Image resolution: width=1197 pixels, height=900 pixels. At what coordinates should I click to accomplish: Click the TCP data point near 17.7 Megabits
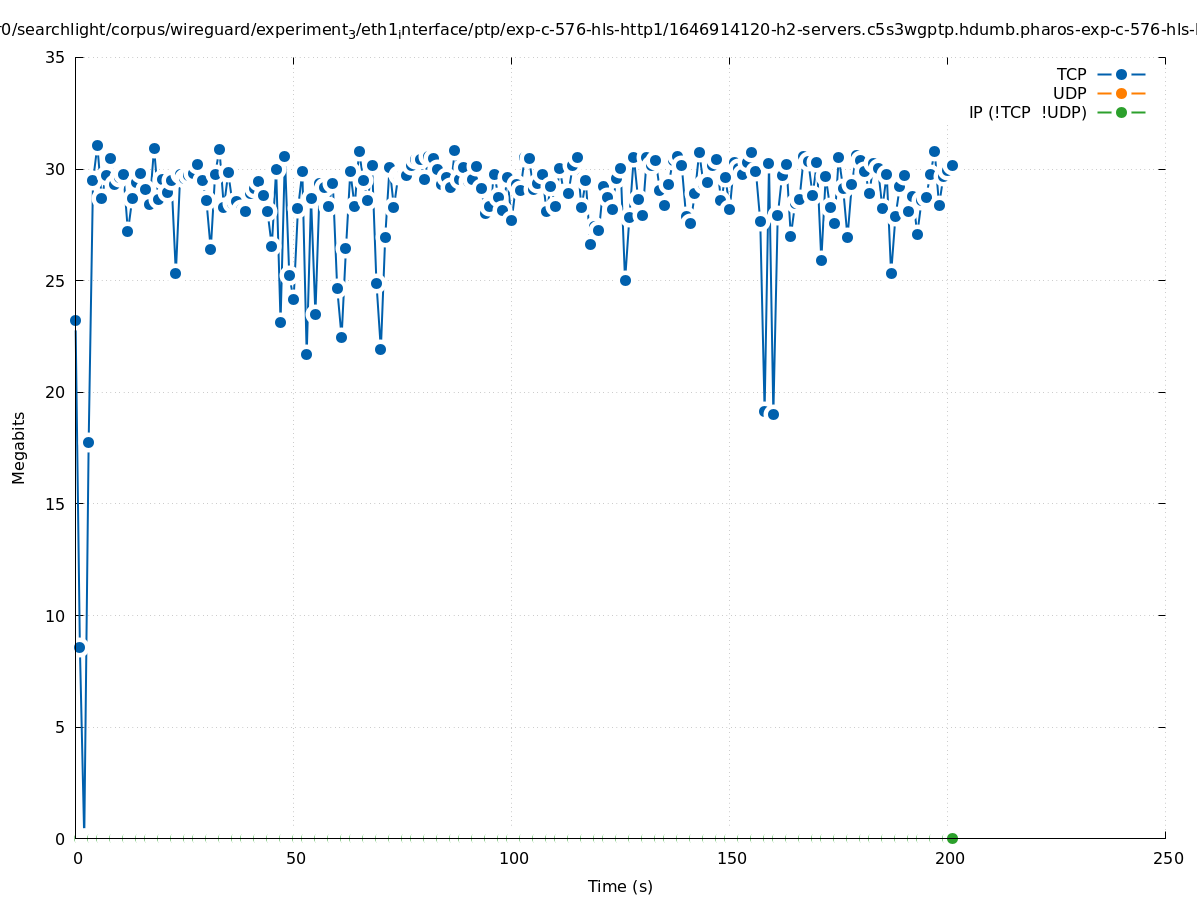pos(88,442)
